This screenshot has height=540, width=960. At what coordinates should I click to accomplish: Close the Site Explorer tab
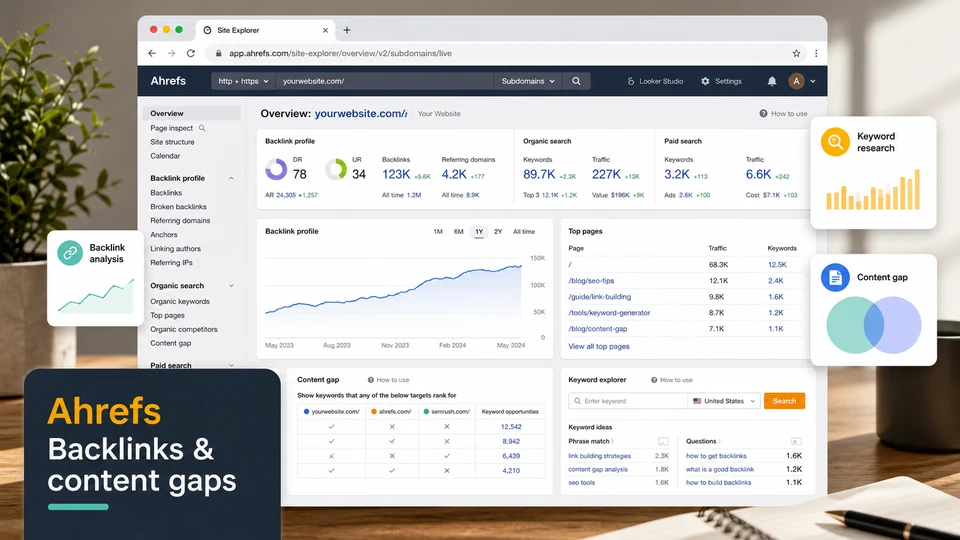click(325, 30)
